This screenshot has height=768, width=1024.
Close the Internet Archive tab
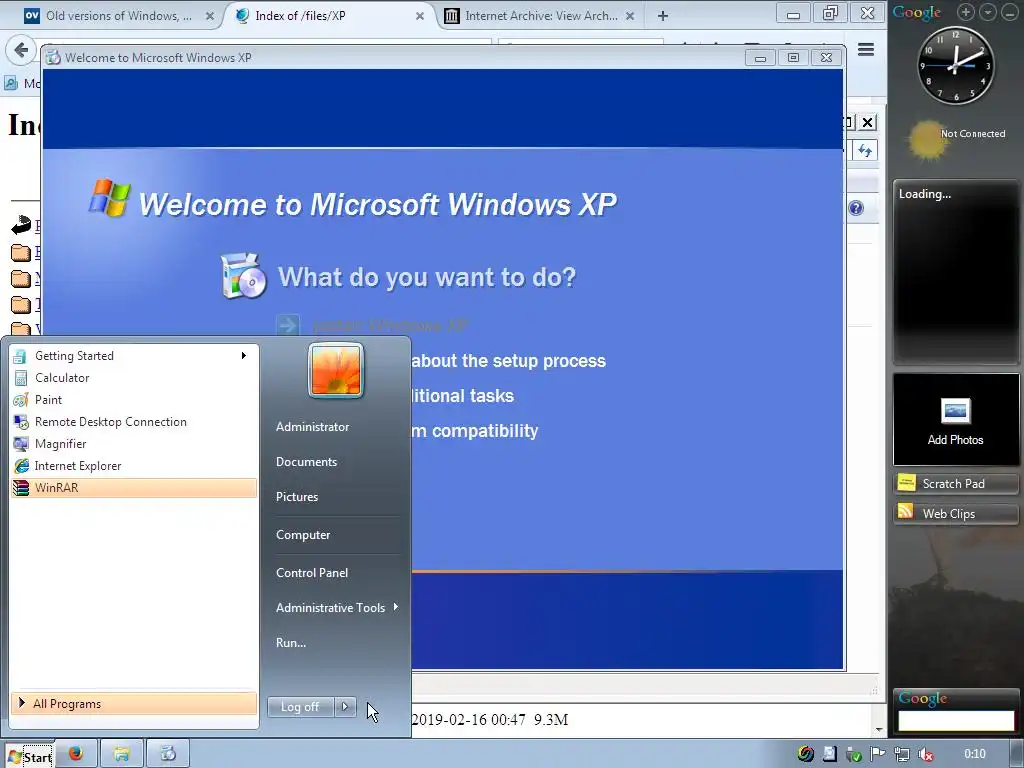point(630,16)
